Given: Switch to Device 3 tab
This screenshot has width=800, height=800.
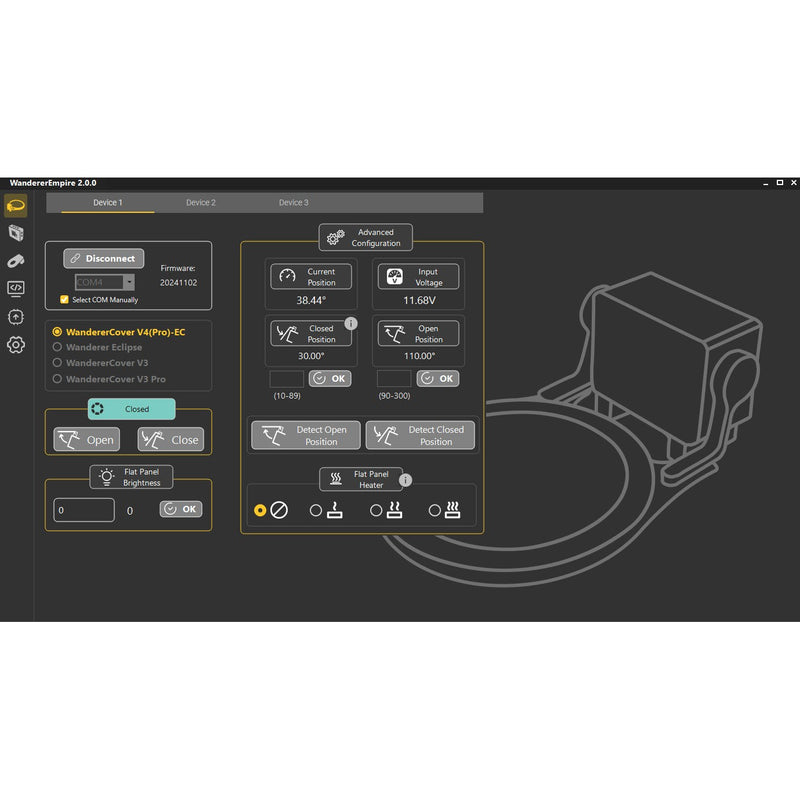Looking at the screenshot, I should point(293,203).
